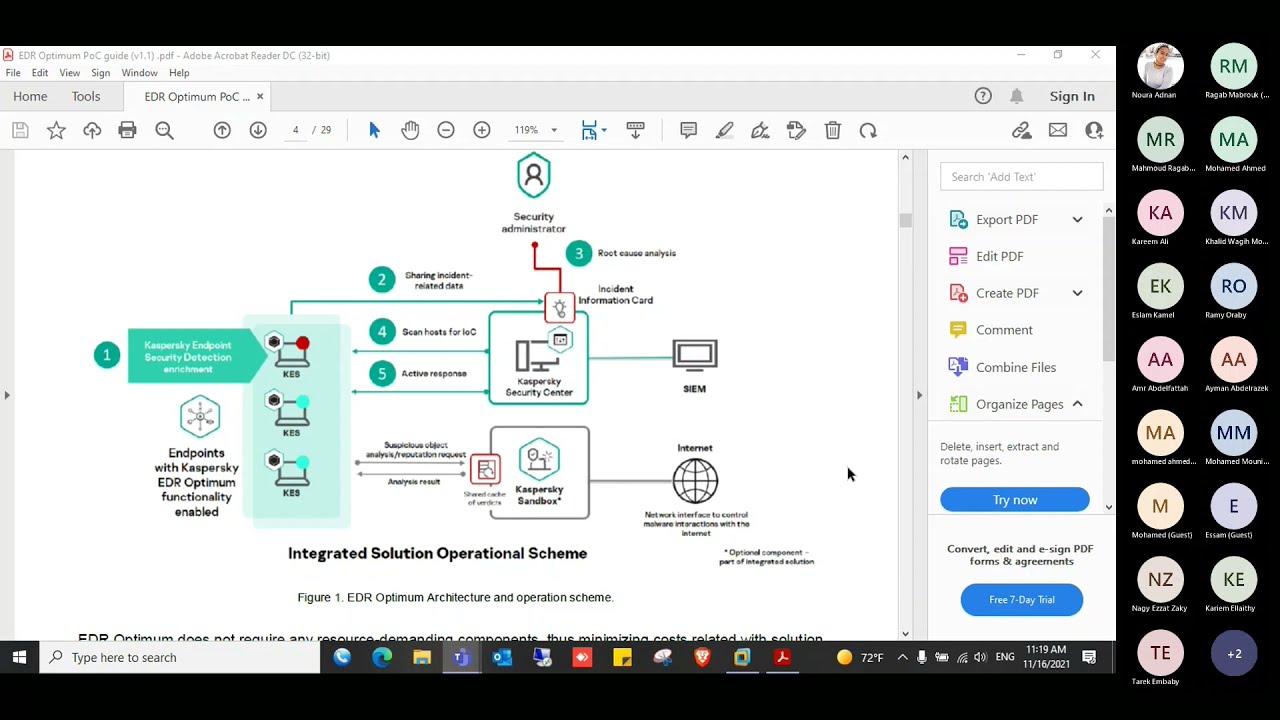Add a sticky note comment

[x=688, y=130]
